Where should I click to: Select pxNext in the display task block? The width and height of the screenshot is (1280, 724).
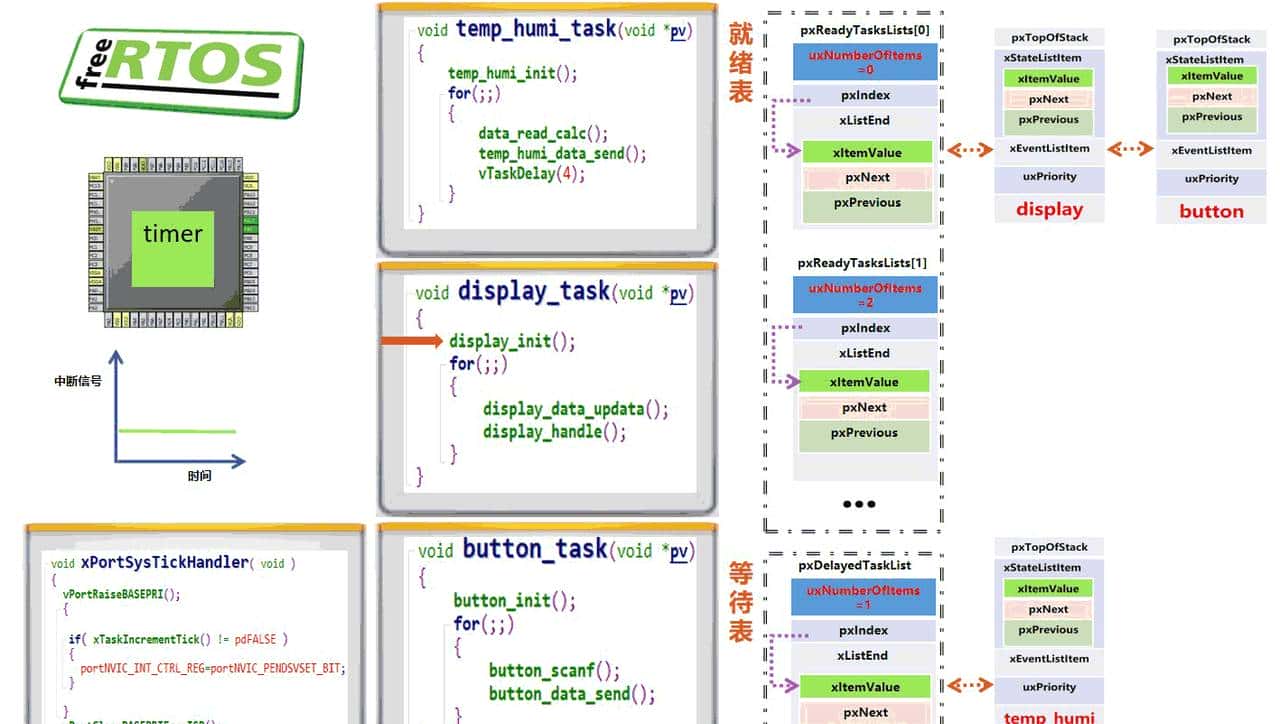tap(1049, 99)
